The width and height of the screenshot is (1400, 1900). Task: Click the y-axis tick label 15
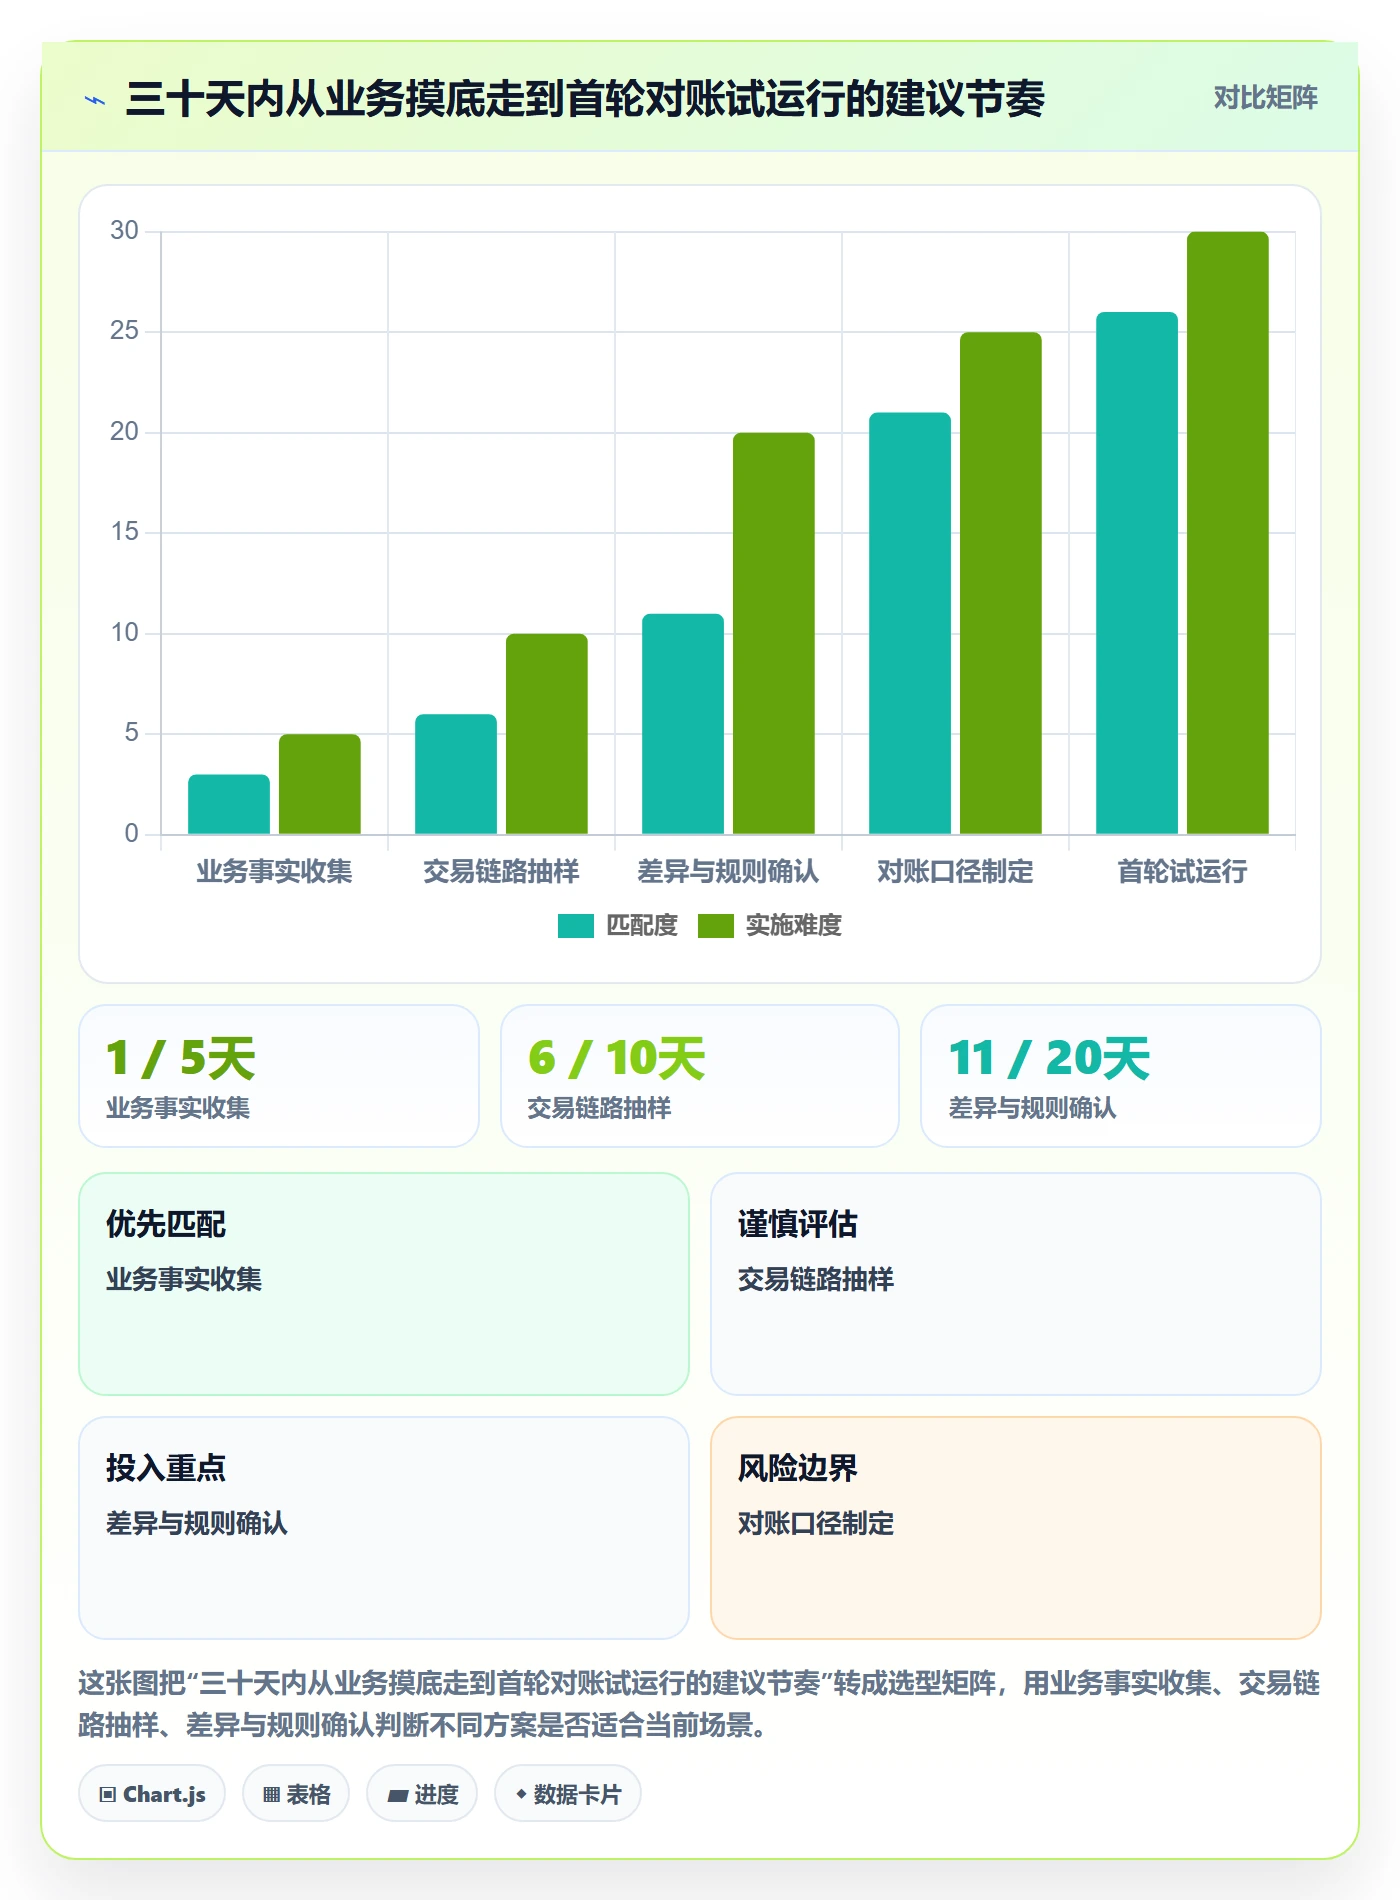pos(124,532)
